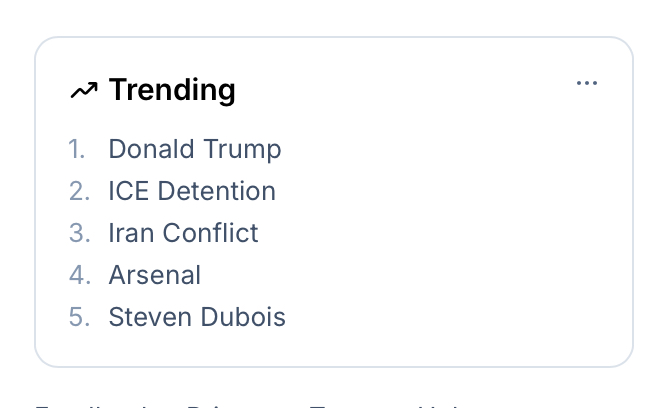Open the Arsenal trending topic

pyautogui.click(x=155, y=275)
